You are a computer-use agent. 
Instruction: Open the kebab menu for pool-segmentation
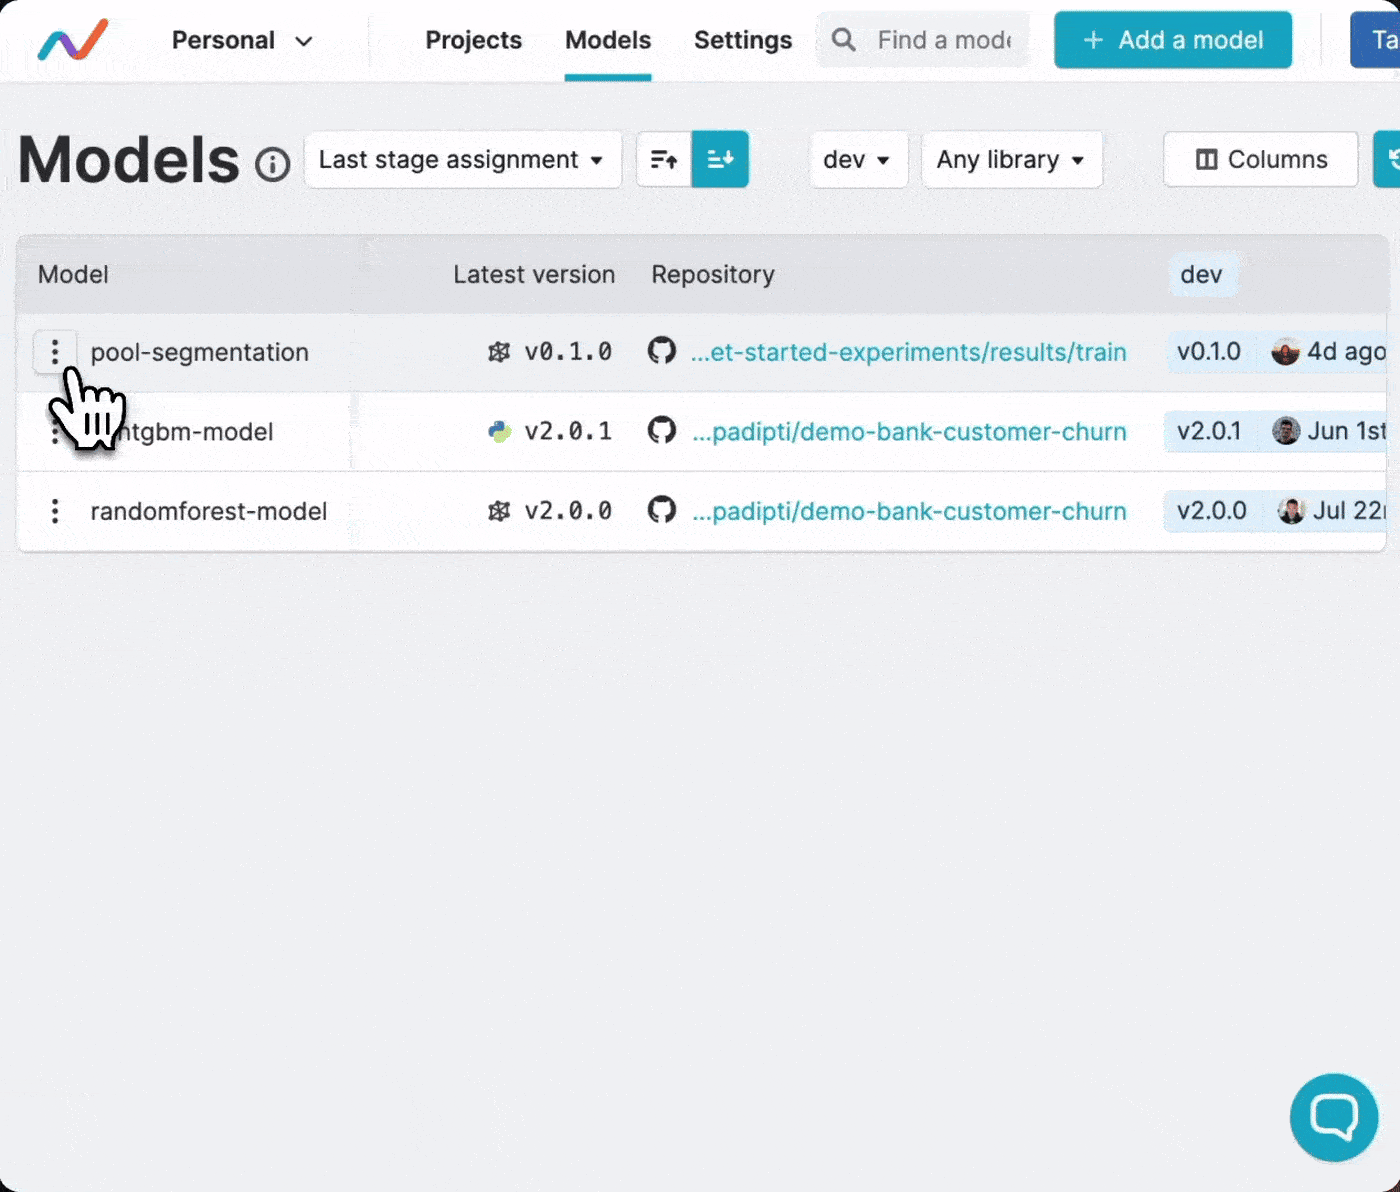55,352
